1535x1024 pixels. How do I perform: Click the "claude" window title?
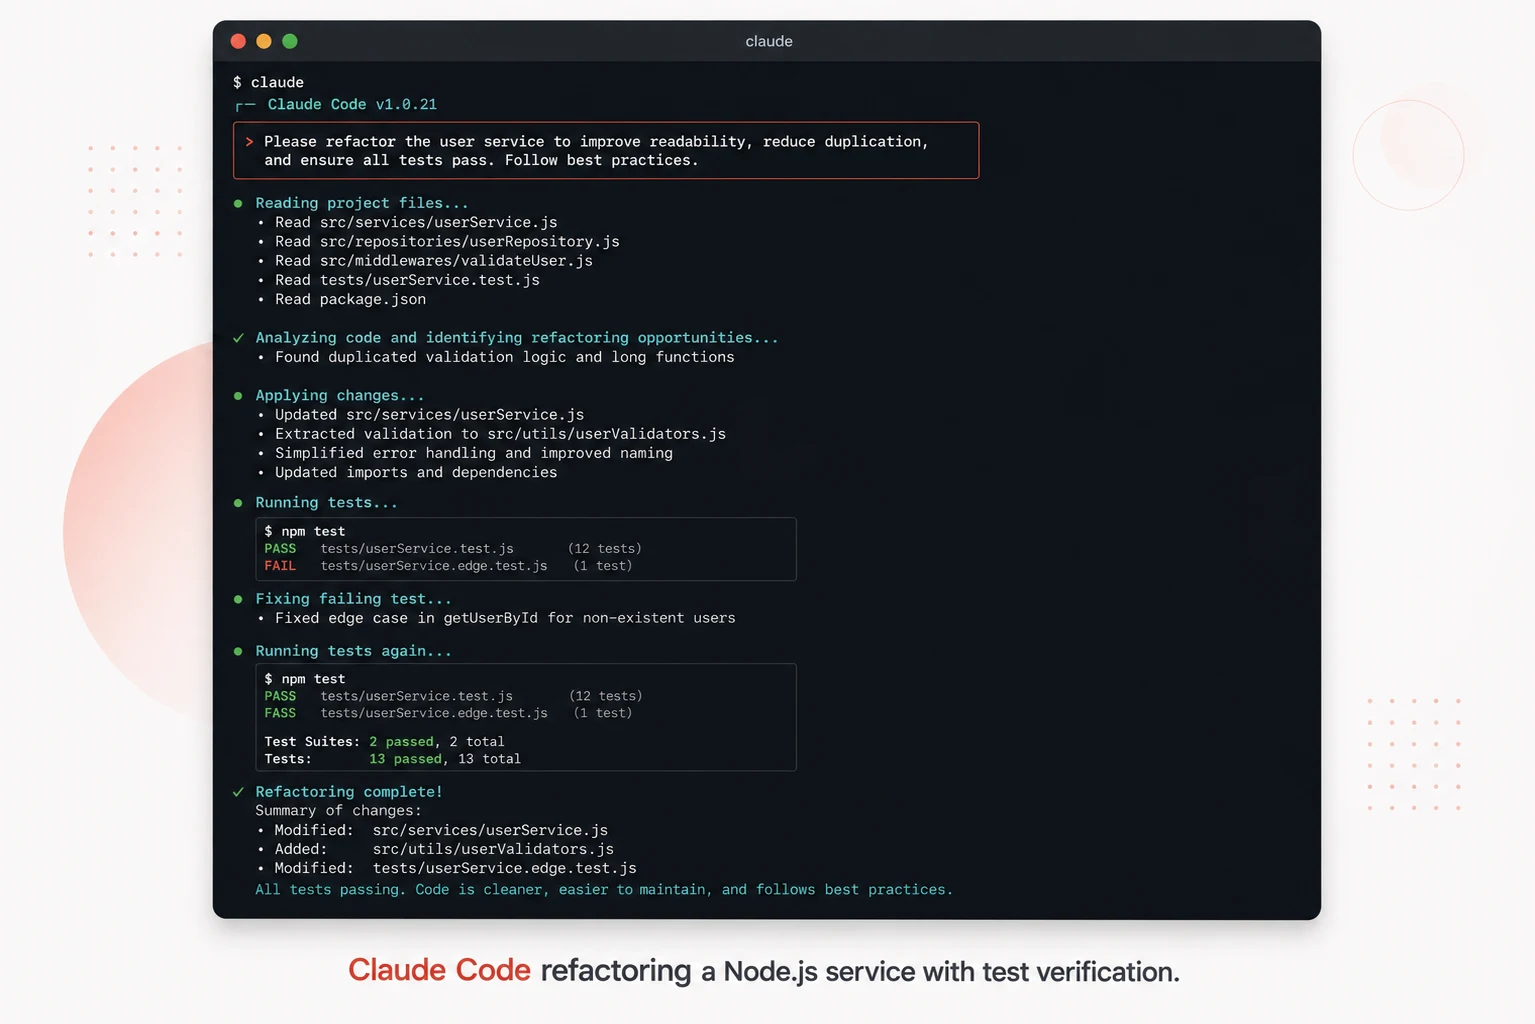click(x=769, y=41)
